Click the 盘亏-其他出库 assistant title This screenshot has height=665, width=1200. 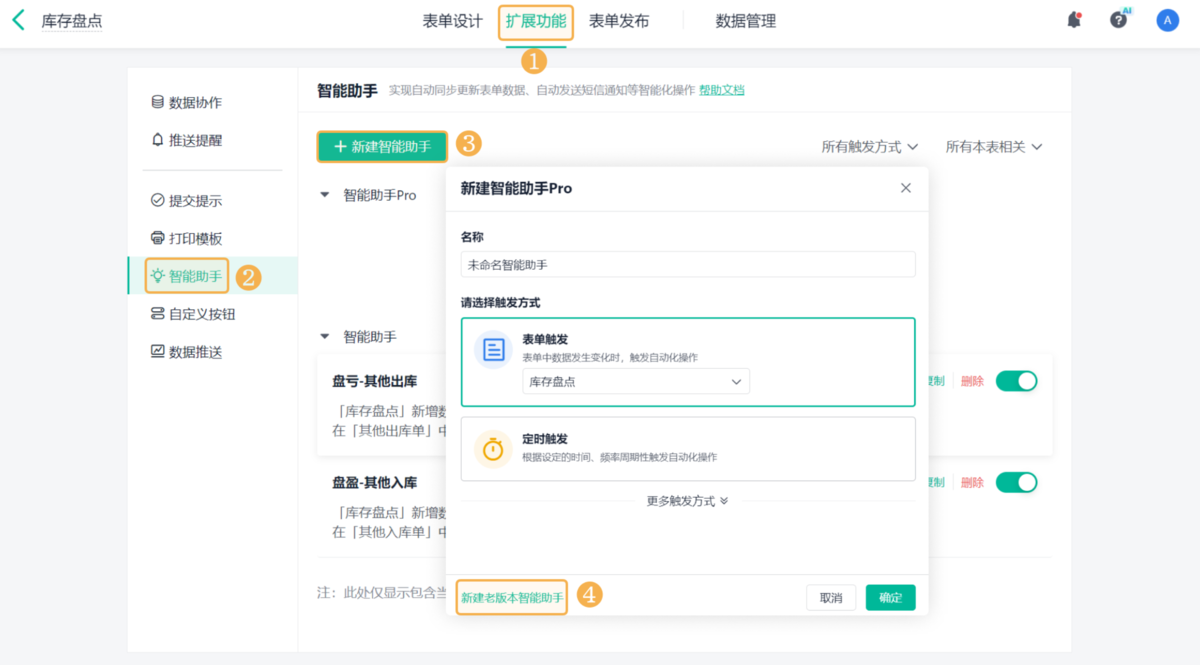[x=375, y=381]
